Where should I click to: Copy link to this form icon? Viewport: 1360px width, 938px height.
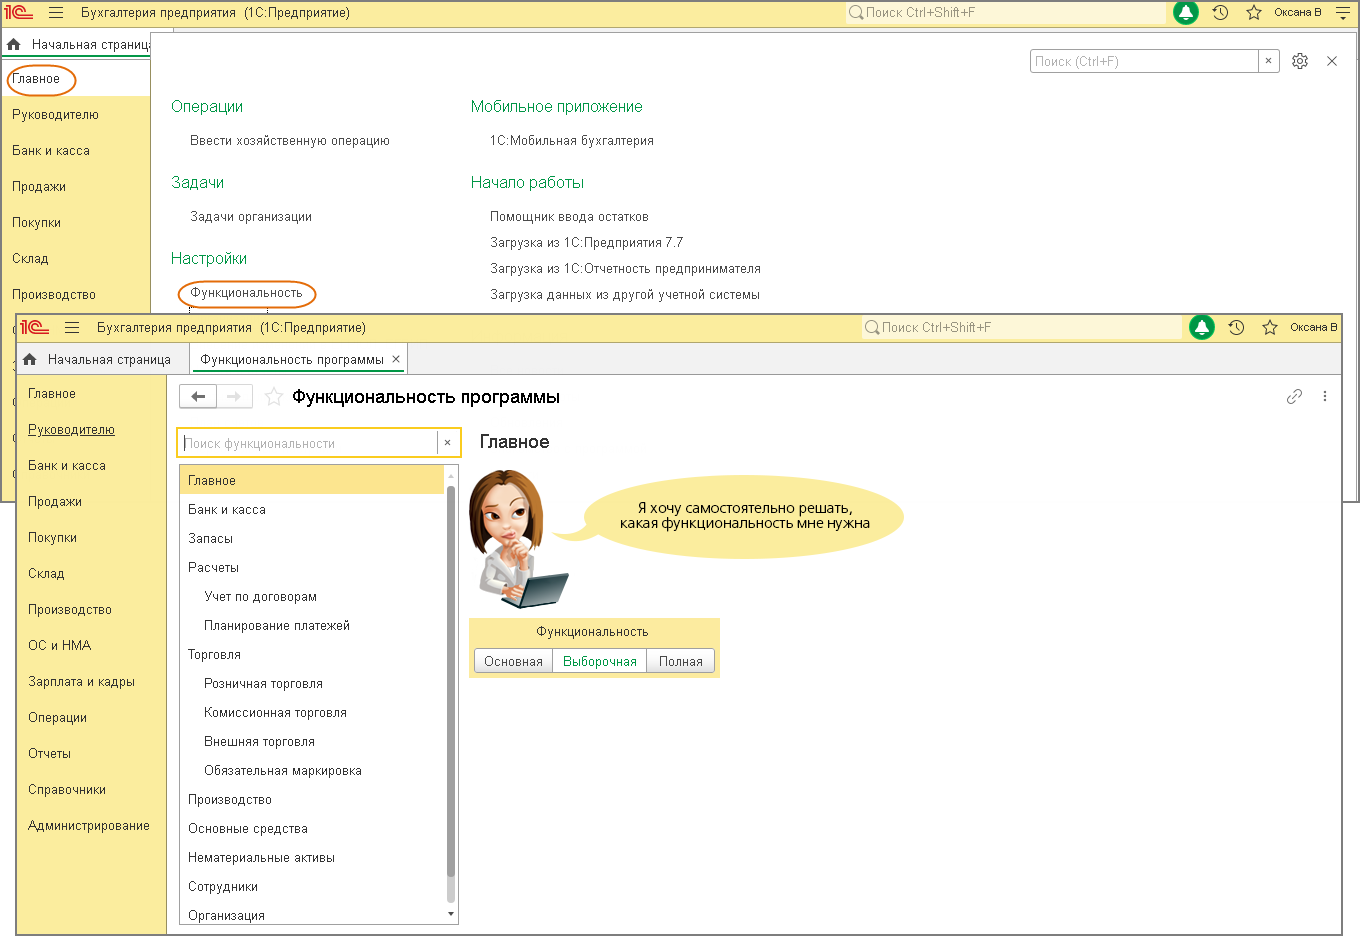click(1294, 397)
